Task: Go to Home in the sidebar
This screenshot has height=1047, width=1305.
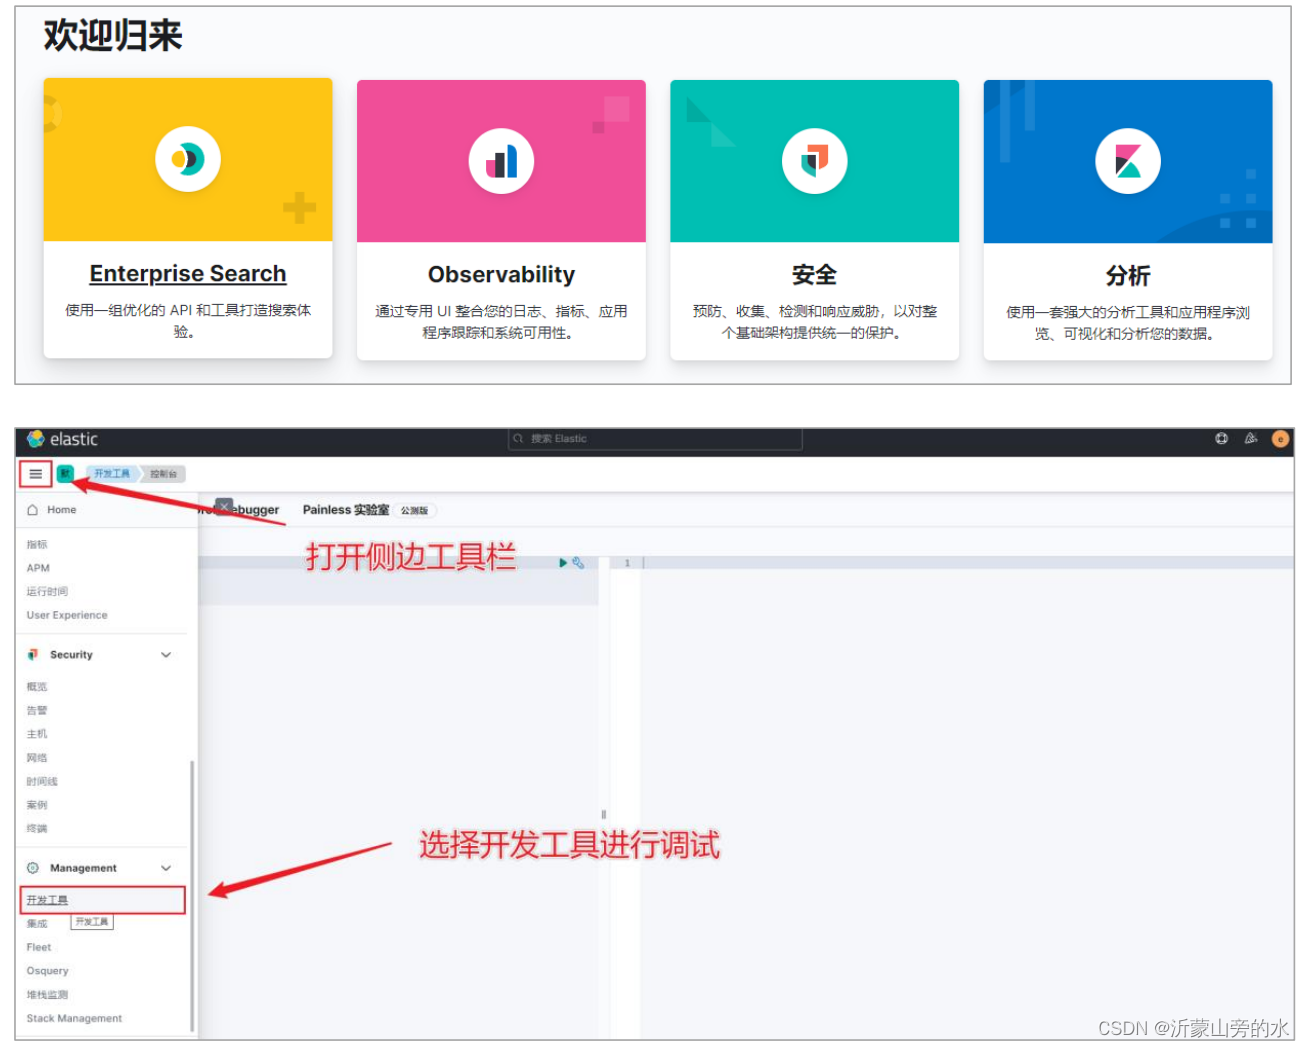Action: point(62,510)
